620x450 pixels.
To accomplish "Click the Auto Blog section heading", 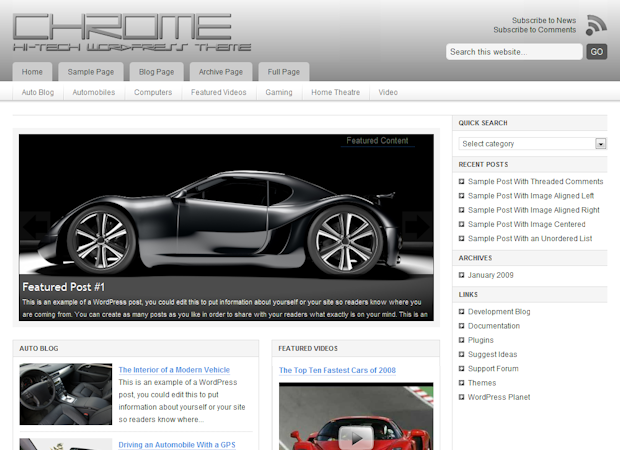I will pyautogui.click(x=39, y=348).
